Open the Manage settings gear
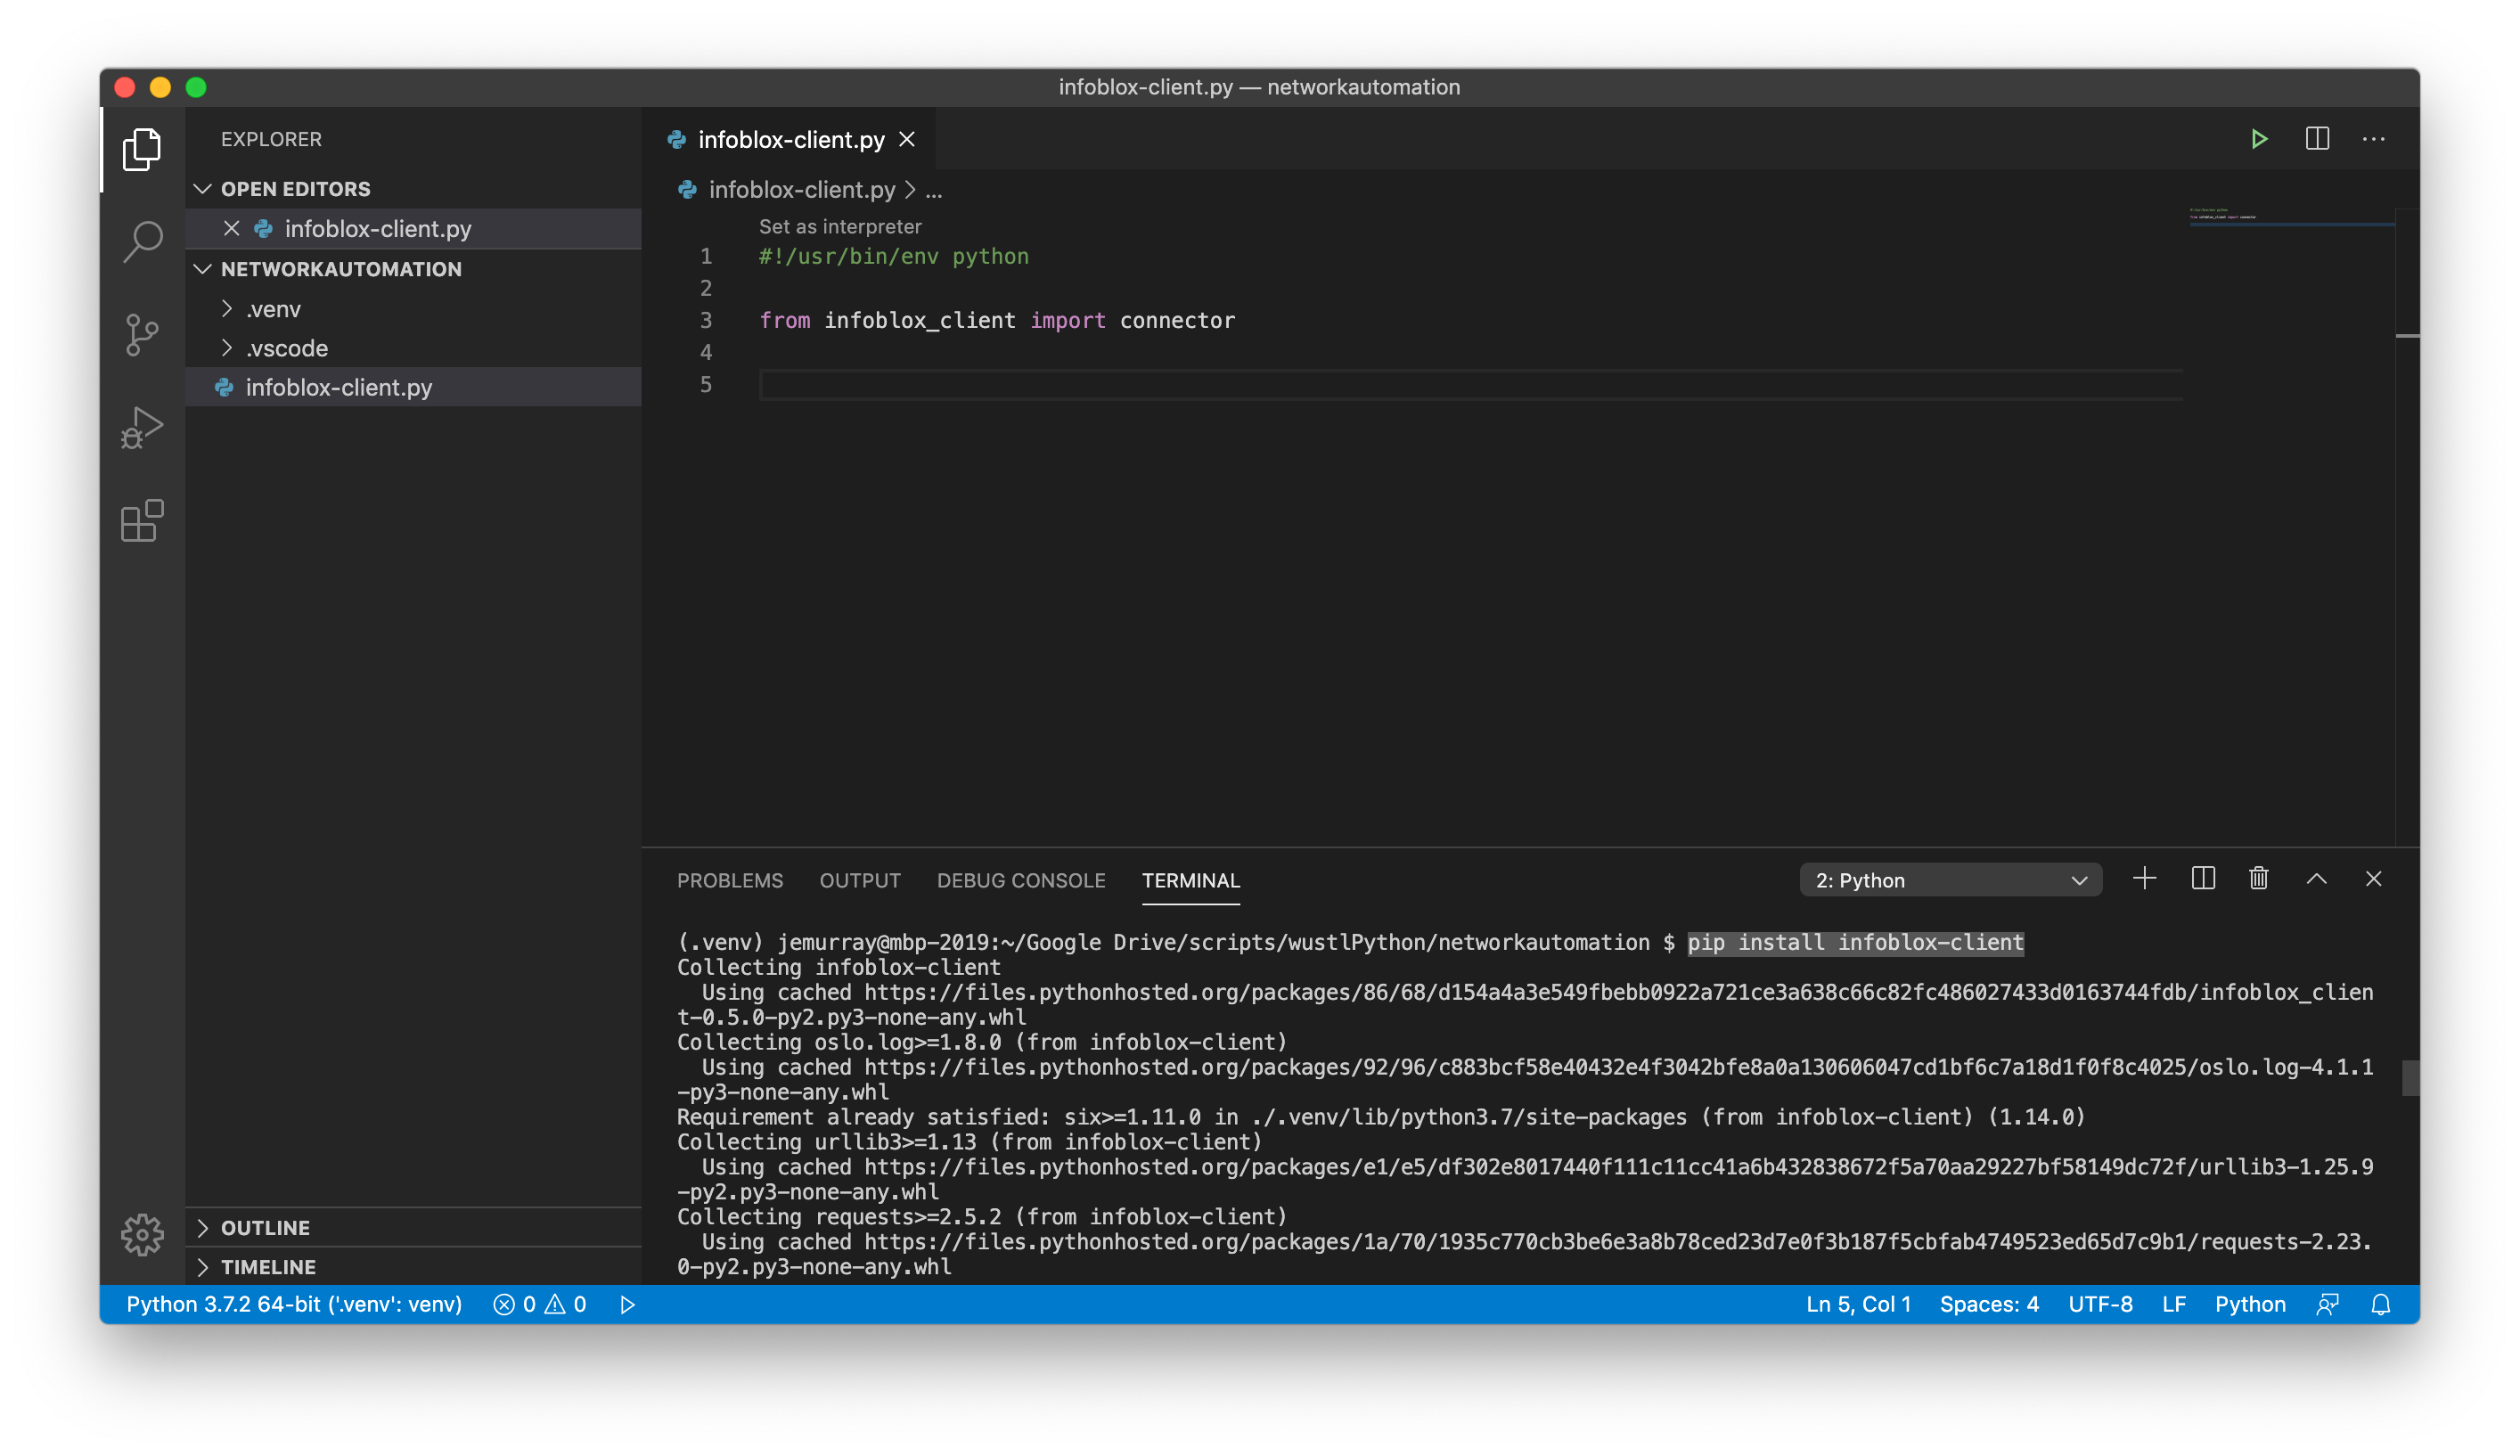2520x1456 pixels. (141, 1234)
